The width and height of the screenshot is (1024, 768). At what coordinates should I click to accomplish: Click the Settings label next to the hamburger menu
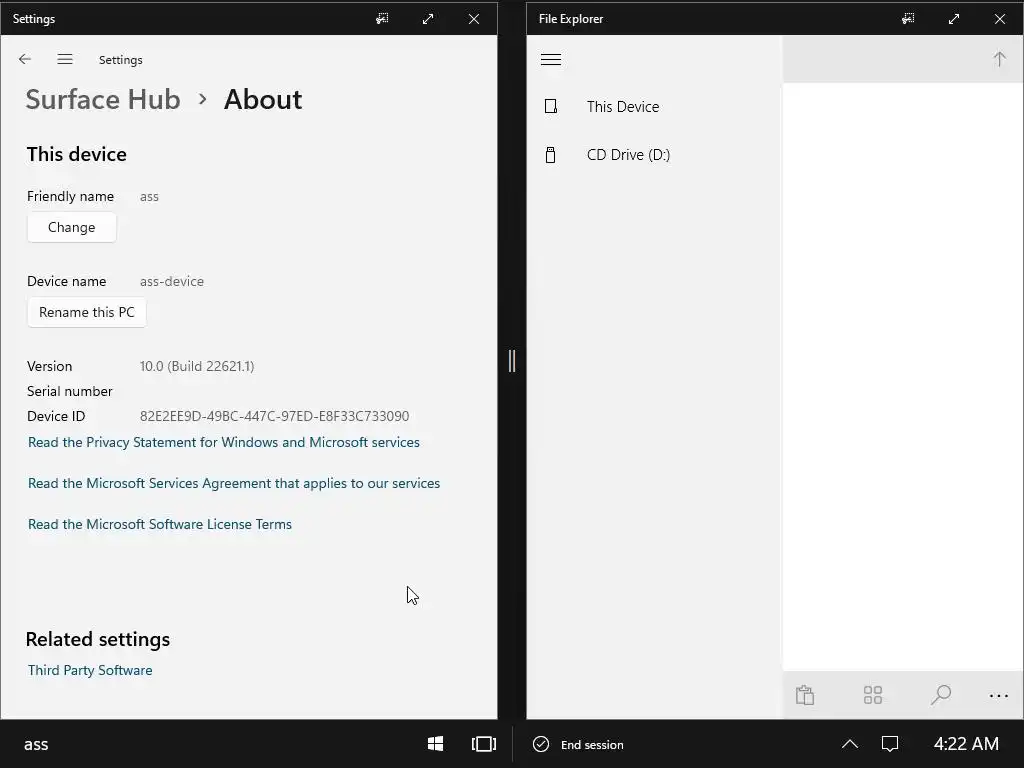(x=121, y=60)
